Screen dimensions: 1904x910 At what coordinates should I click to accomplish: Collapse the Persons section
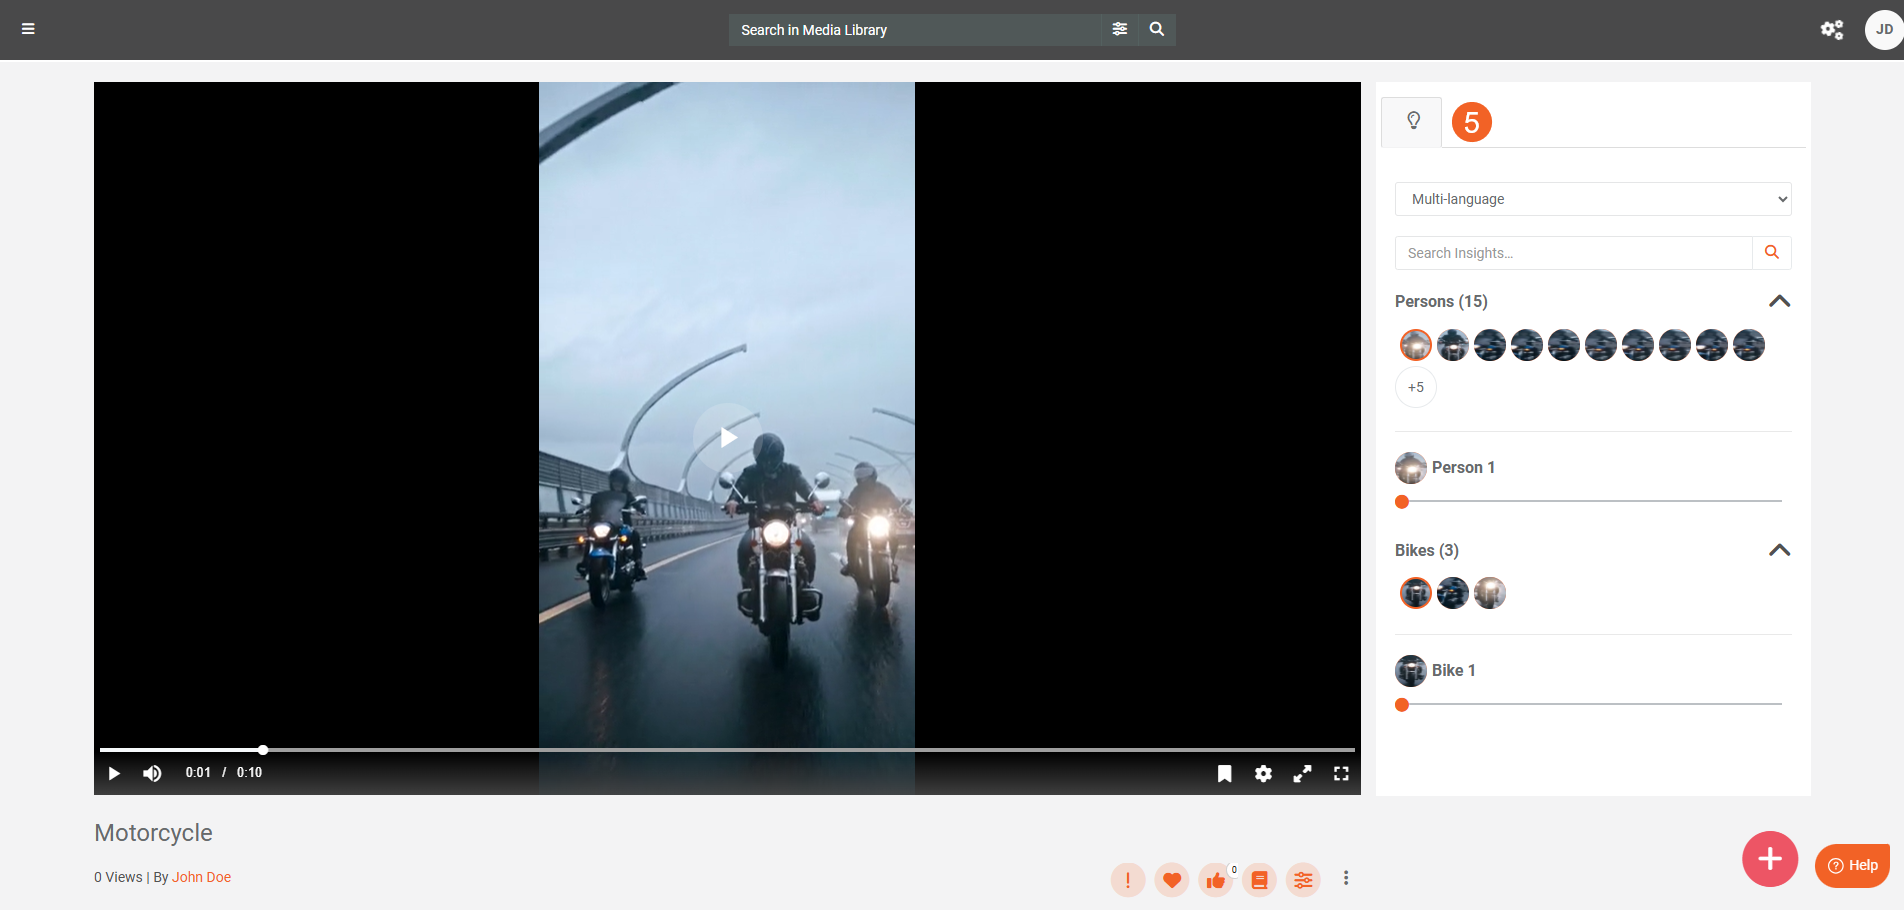(x=1779, y=301)
